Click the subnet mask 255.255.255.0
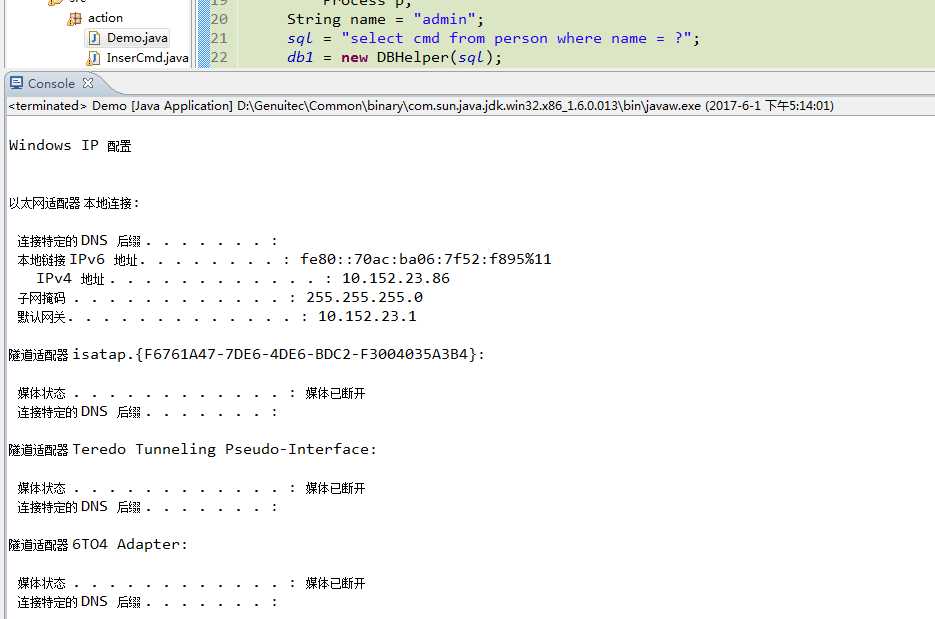 click(x=364, y=297)
